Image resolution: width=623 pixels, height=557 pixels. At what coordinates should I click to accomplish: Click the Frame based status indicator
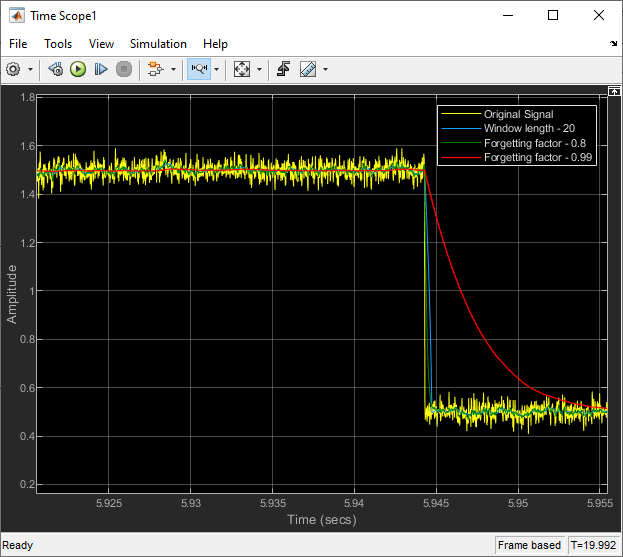[x=529, y=545]
